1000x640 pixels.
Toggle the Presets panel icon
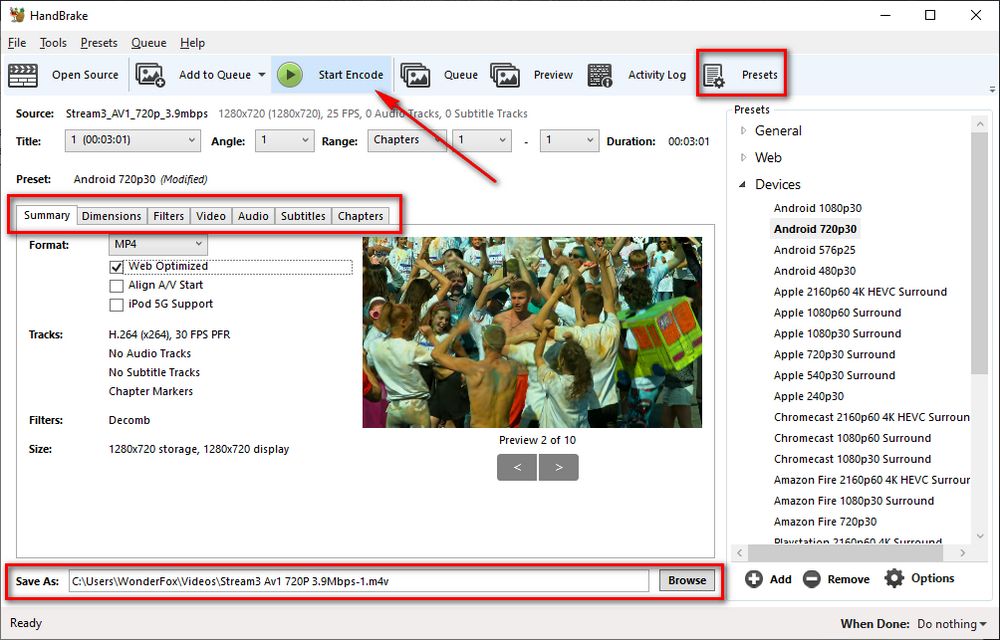[x=714, y=75]
